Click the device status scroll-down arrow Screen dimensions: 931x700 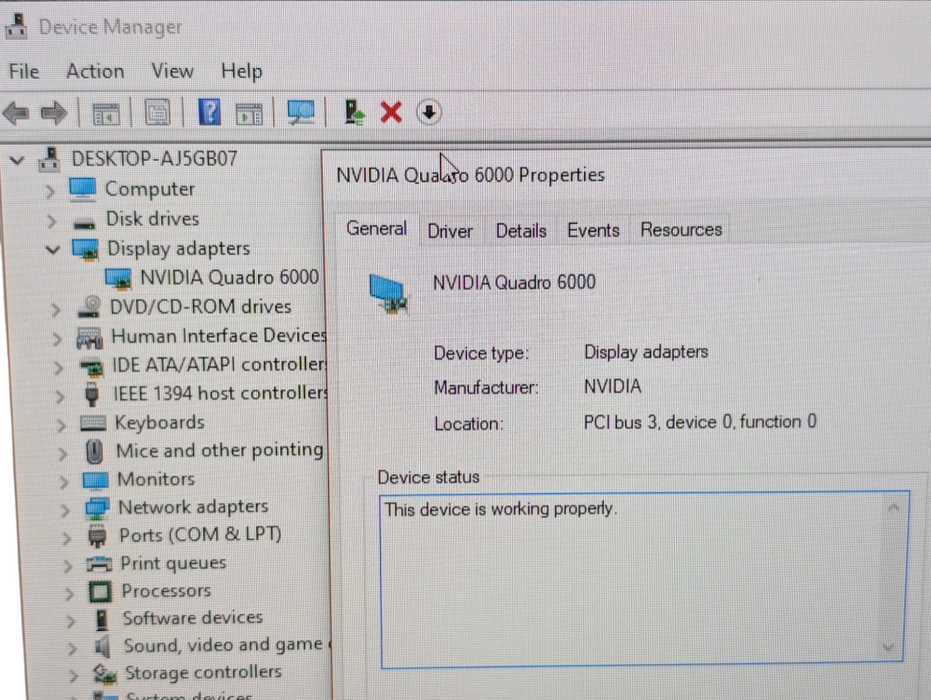coord(888,647)
